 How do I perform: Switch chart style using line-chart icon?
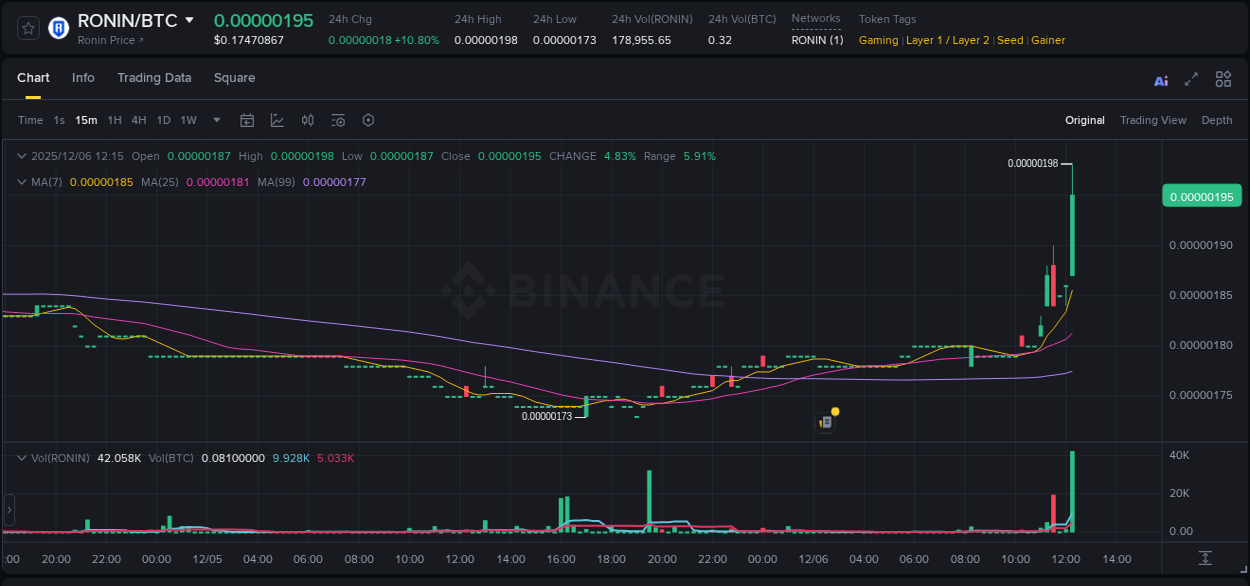click(277, 120)
